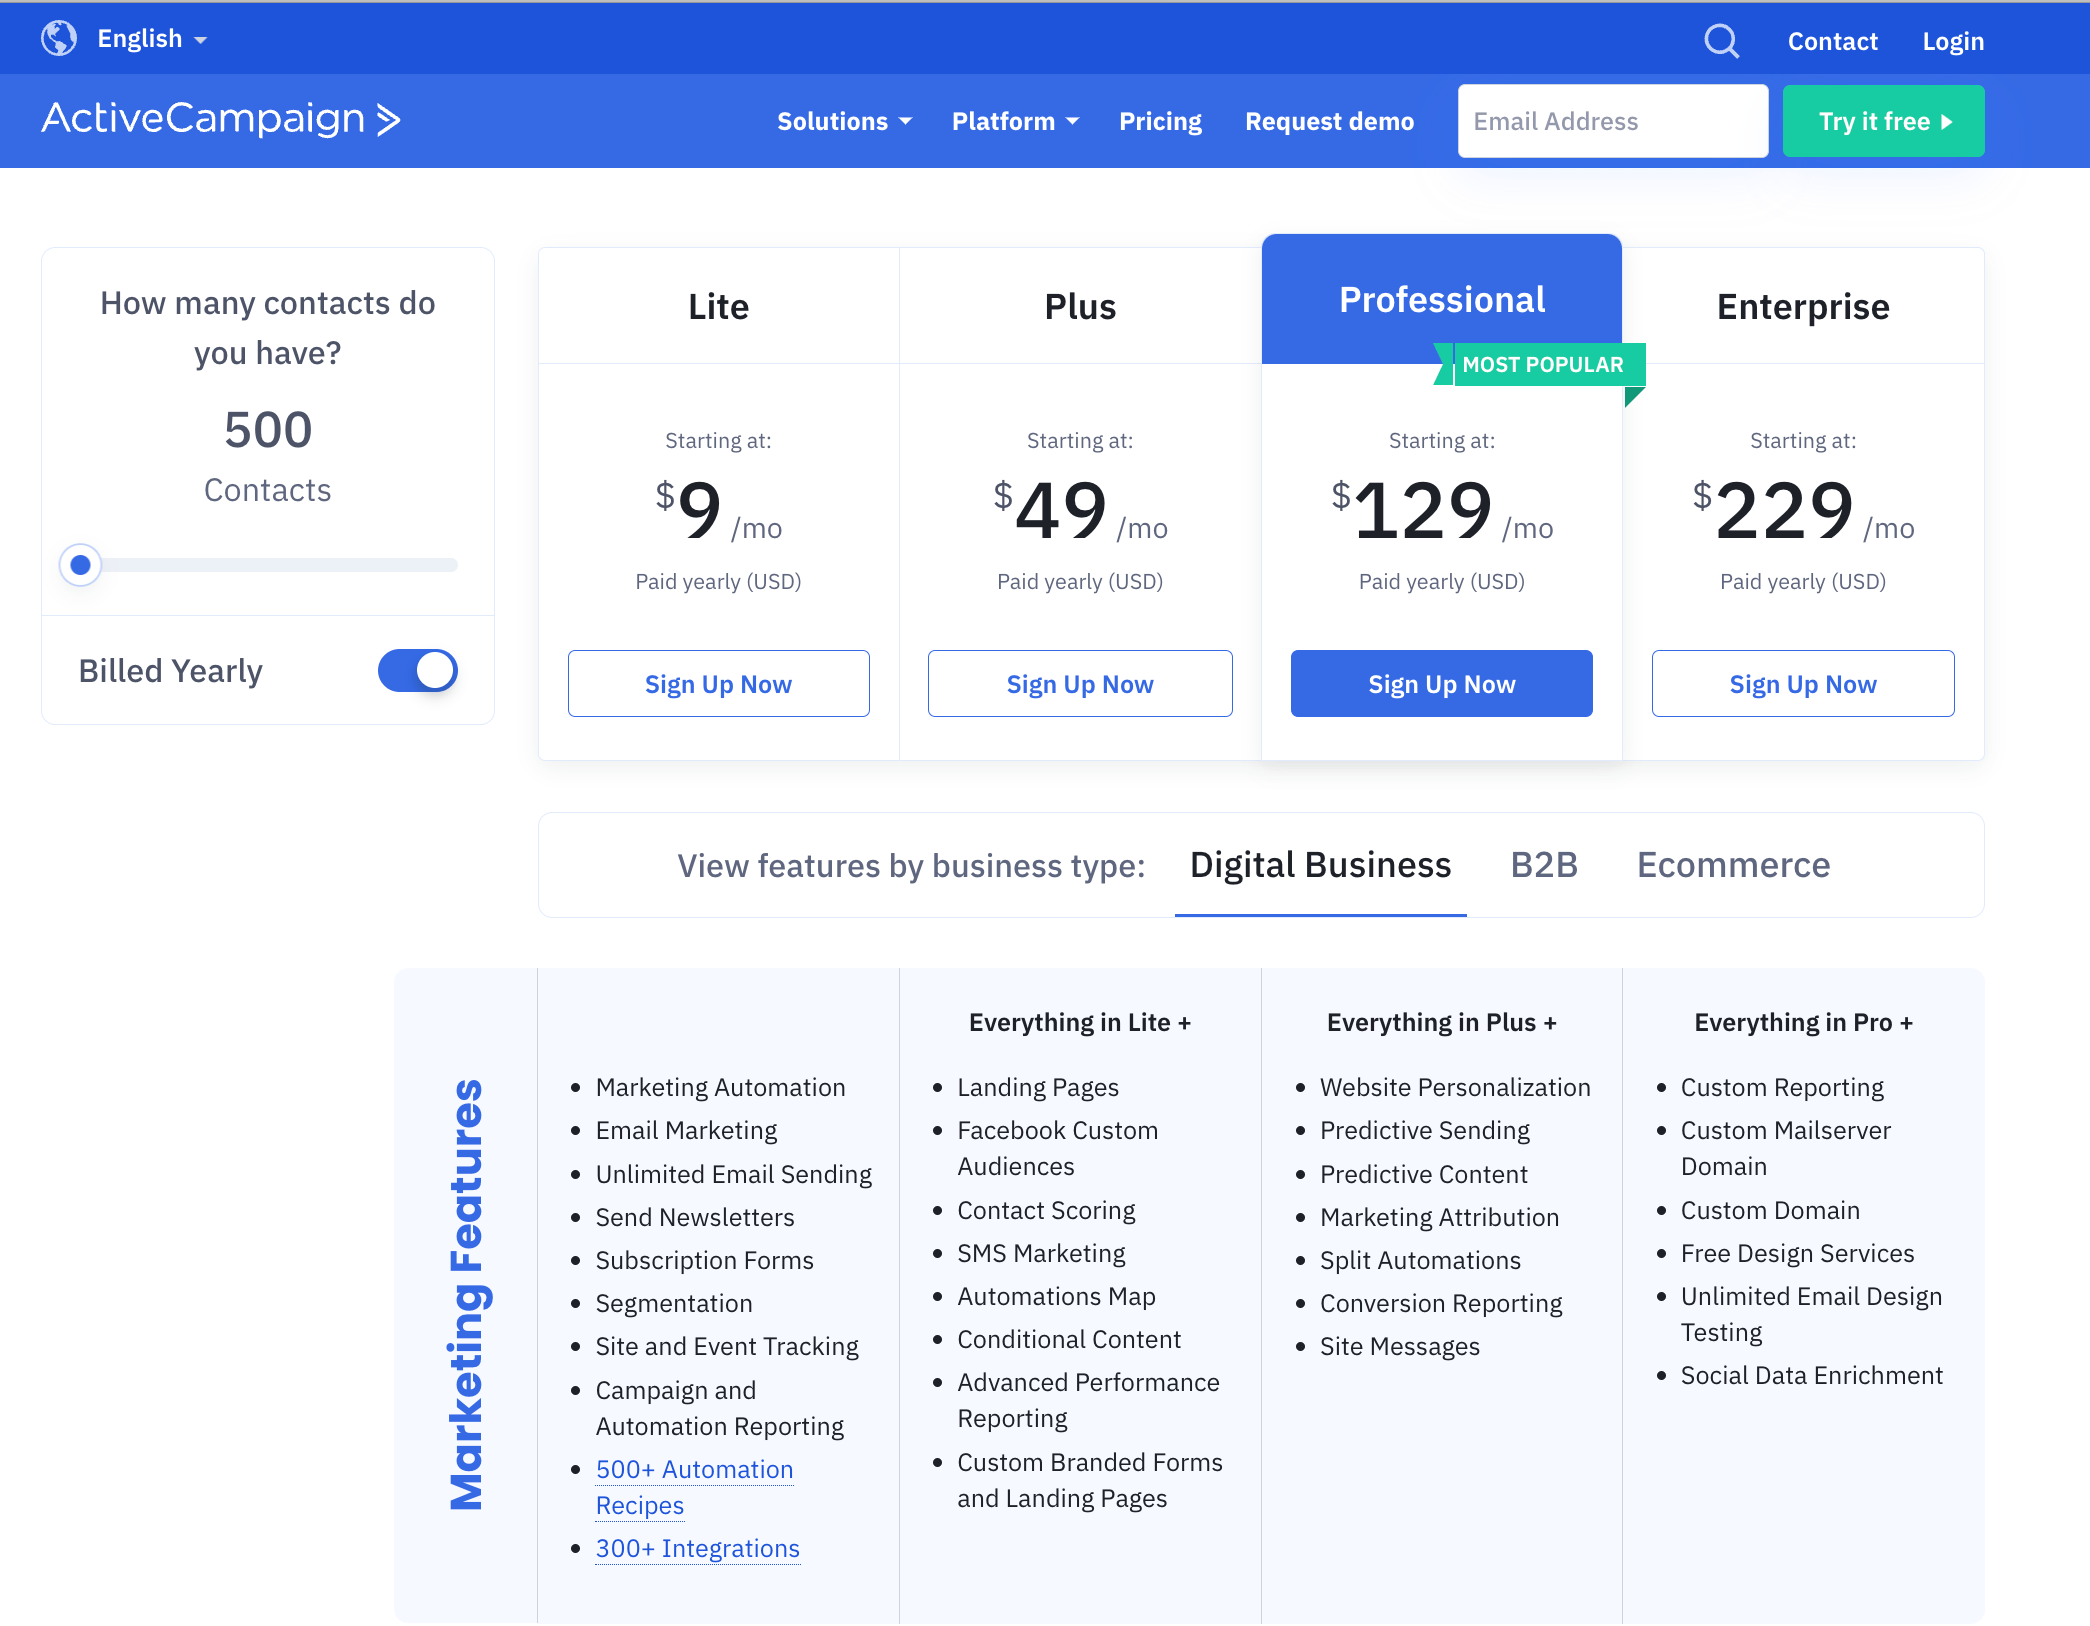
Task: Open Request demo menu item
Action: click(x=1329, y=121)
